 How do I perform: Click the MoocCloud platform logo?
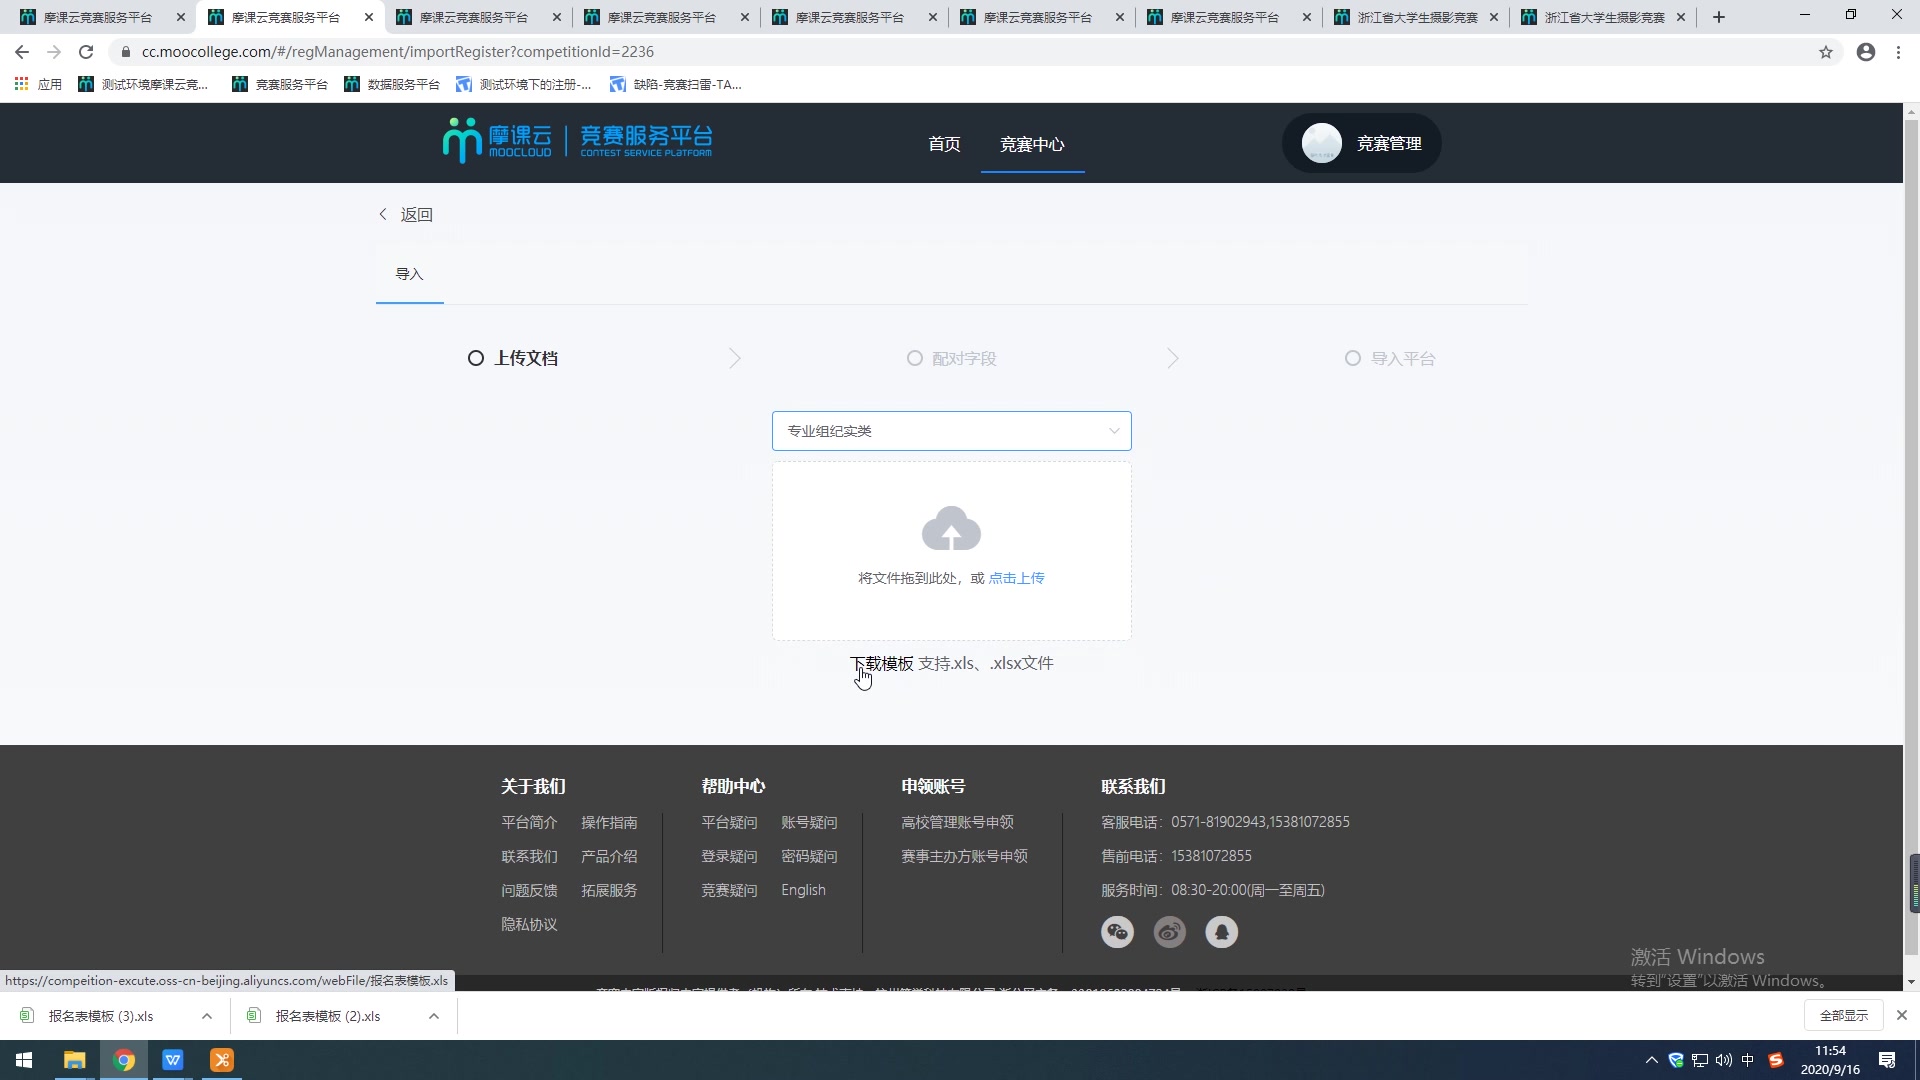[x=577, y=141]
